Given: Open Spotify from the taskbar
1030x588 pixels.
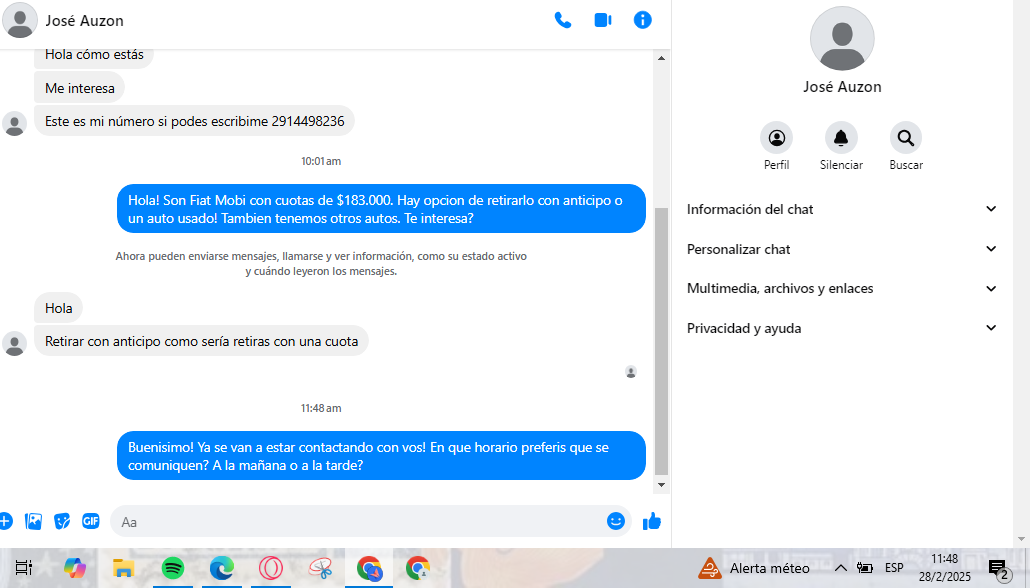Looking at the screenshot, I should coord(173,568).
